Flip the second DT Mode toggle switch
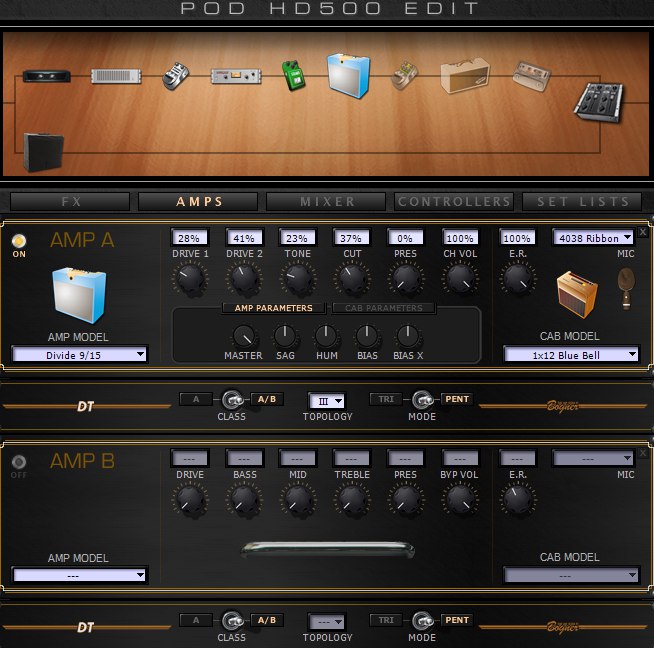 tap(422, 621)
